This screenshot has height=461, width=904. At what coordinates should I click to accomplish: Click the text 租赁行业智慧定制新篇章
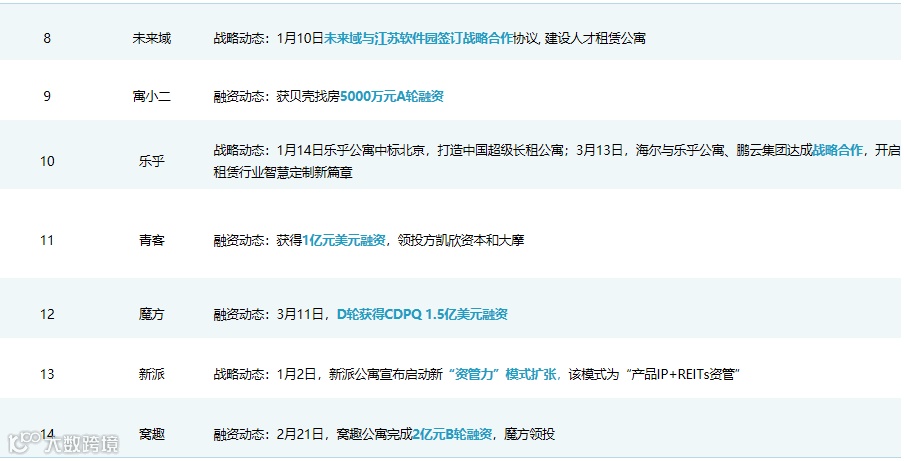point(283,172)
